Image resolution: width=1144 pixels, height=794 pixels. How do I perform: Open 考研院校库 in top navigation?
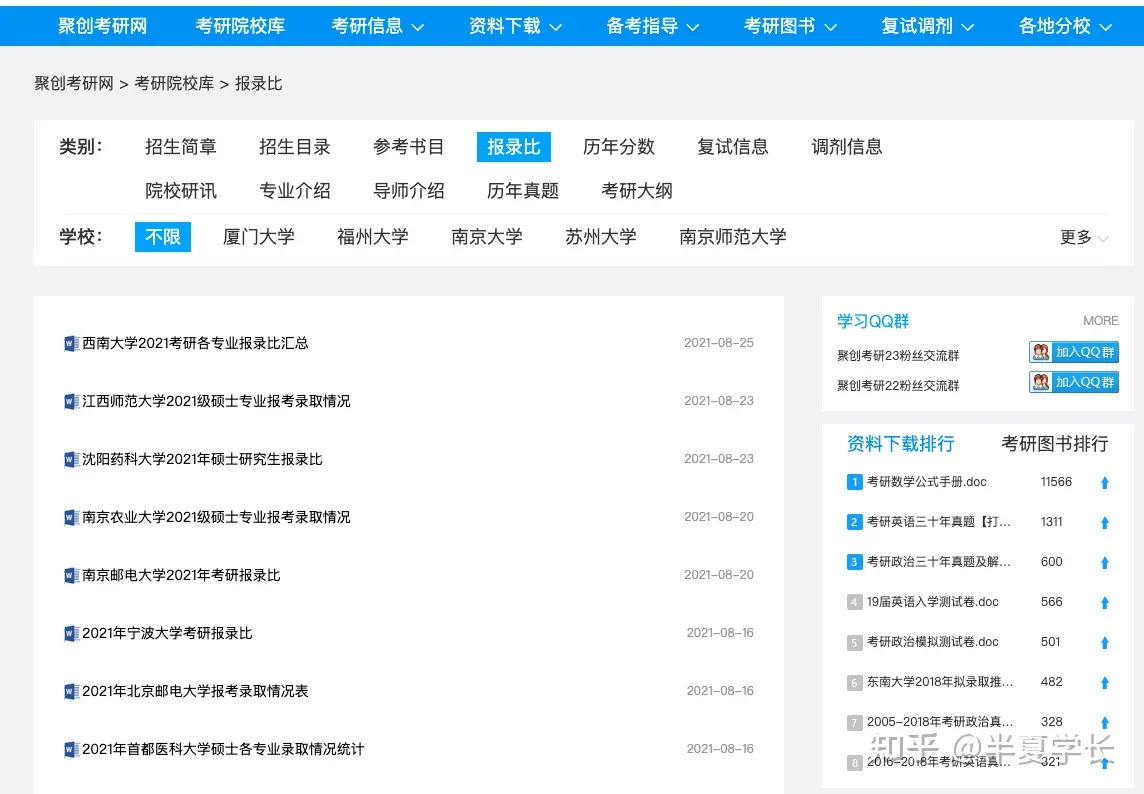click(240, 26)
